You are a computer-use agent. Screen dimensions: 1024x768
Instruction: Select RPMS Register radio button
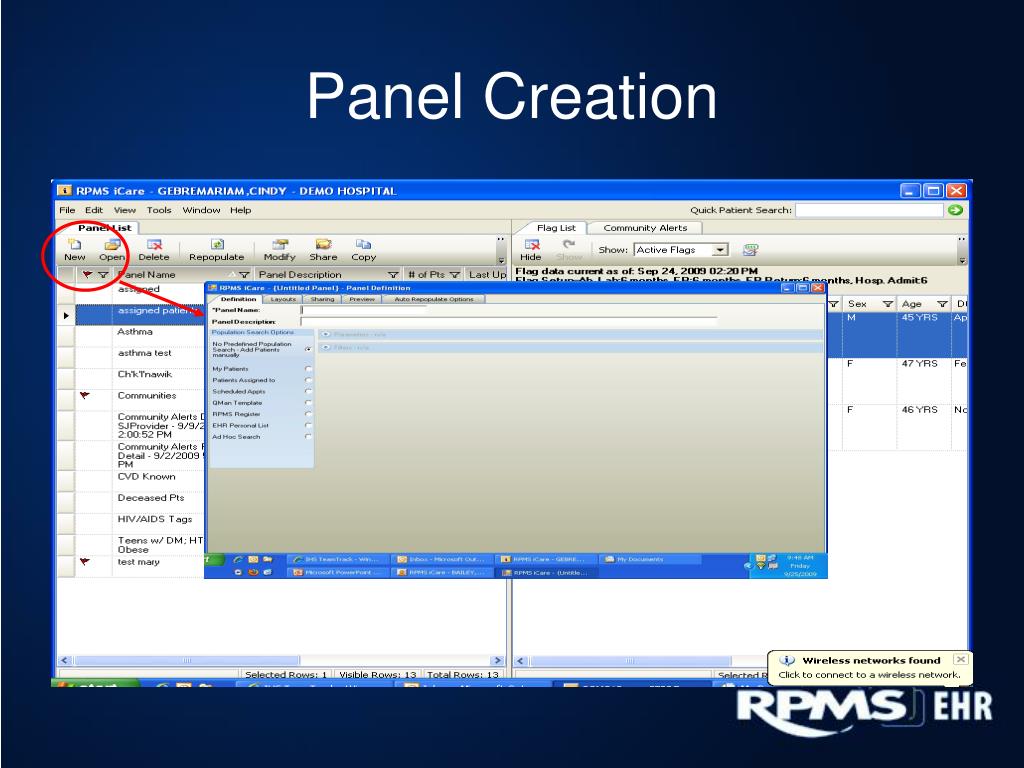click(308, 414)
